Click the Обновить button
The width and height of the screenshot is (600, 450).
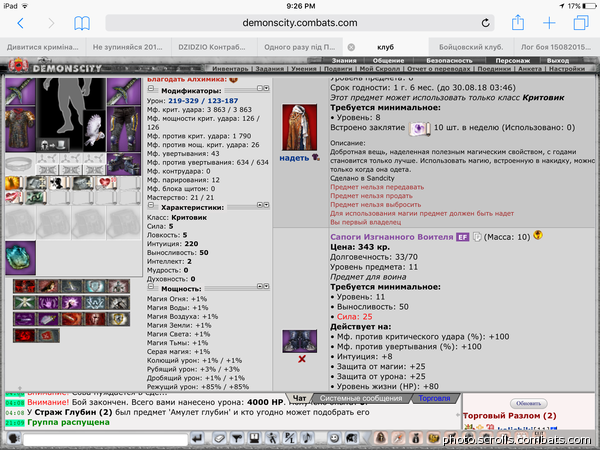528,403
